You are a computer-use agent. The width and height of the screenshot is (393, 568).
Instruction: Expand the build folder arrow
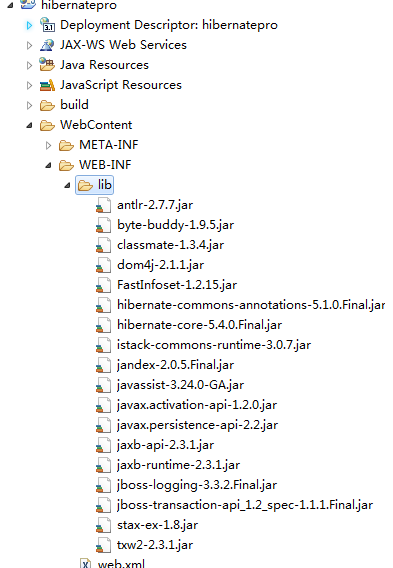tap(29, 105)
